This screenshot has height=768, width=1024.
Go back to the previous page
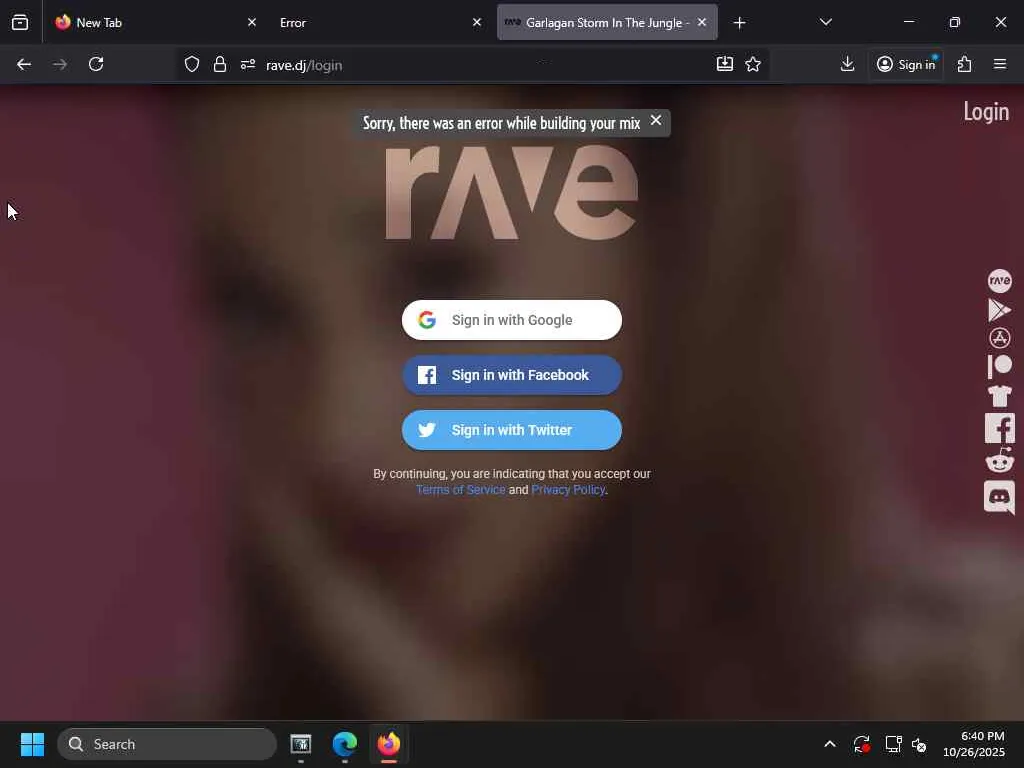click(x=24, y=64)
